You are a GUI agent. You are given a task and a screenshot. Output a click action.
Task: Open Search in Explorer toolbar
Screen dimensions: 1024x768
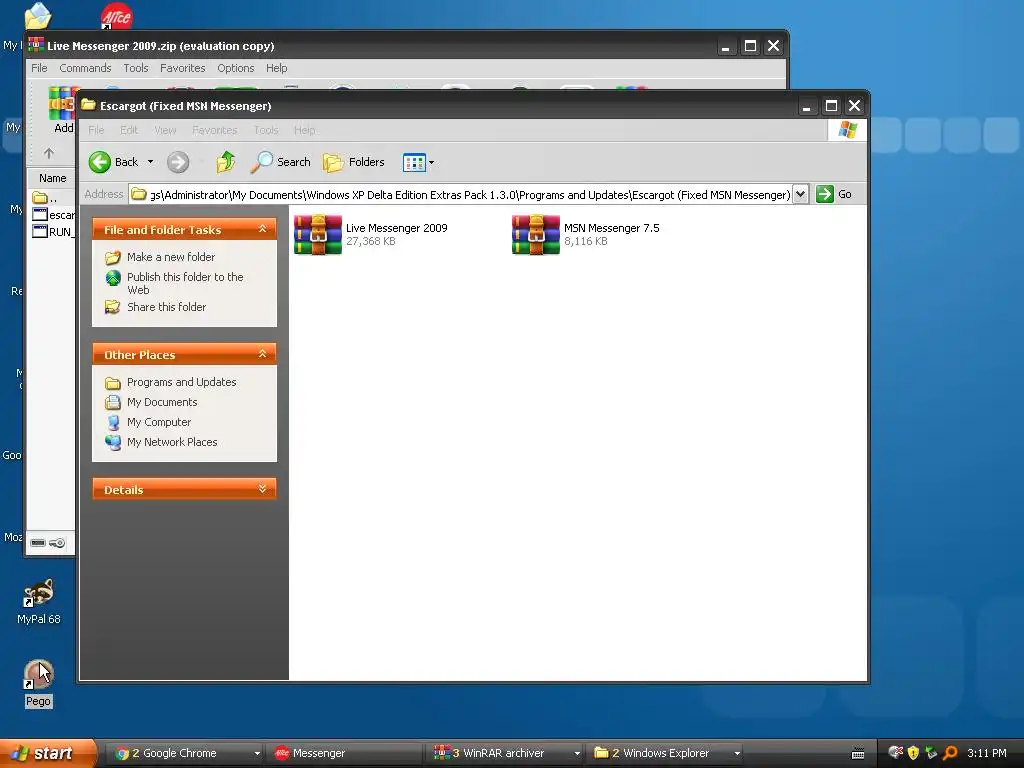click(281, 162)
